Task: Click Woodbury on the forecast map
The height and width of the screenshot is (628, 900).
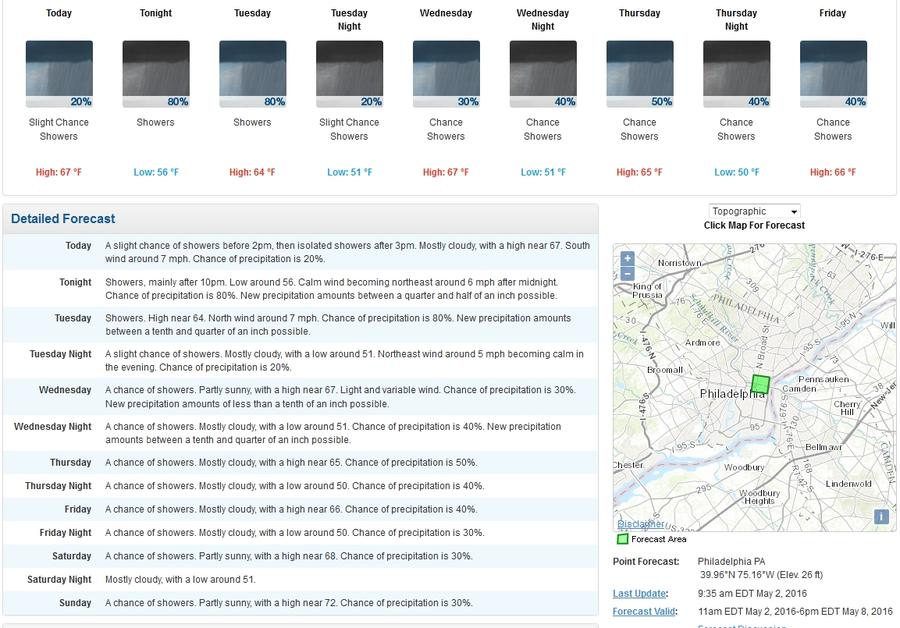Action: tap(743, 467)
